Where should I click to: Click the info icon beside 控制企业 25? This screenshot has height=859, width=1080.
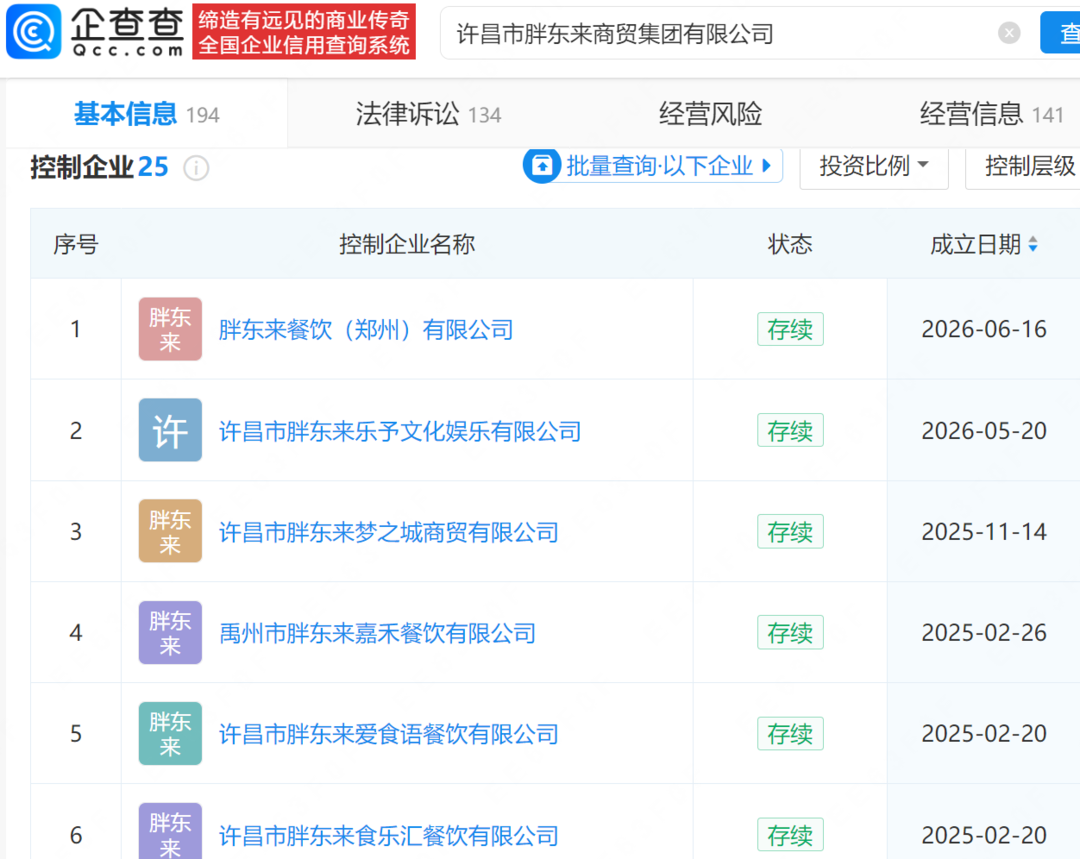tap(196, 168)
